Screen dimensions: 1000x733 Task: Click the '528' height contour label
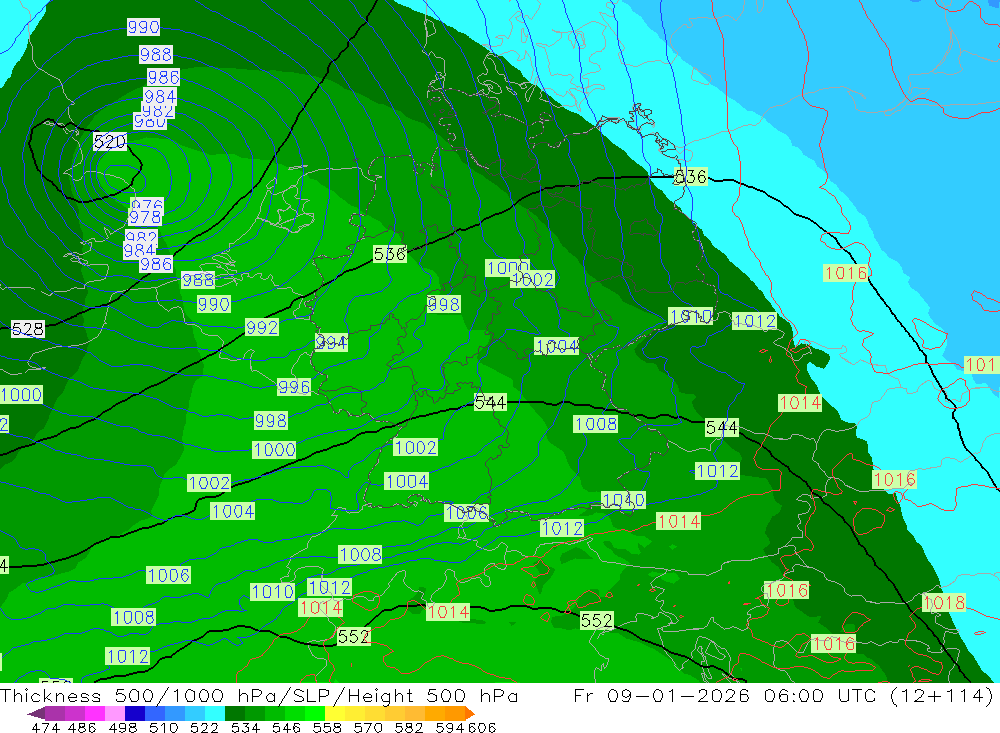(x=28, y=329)
